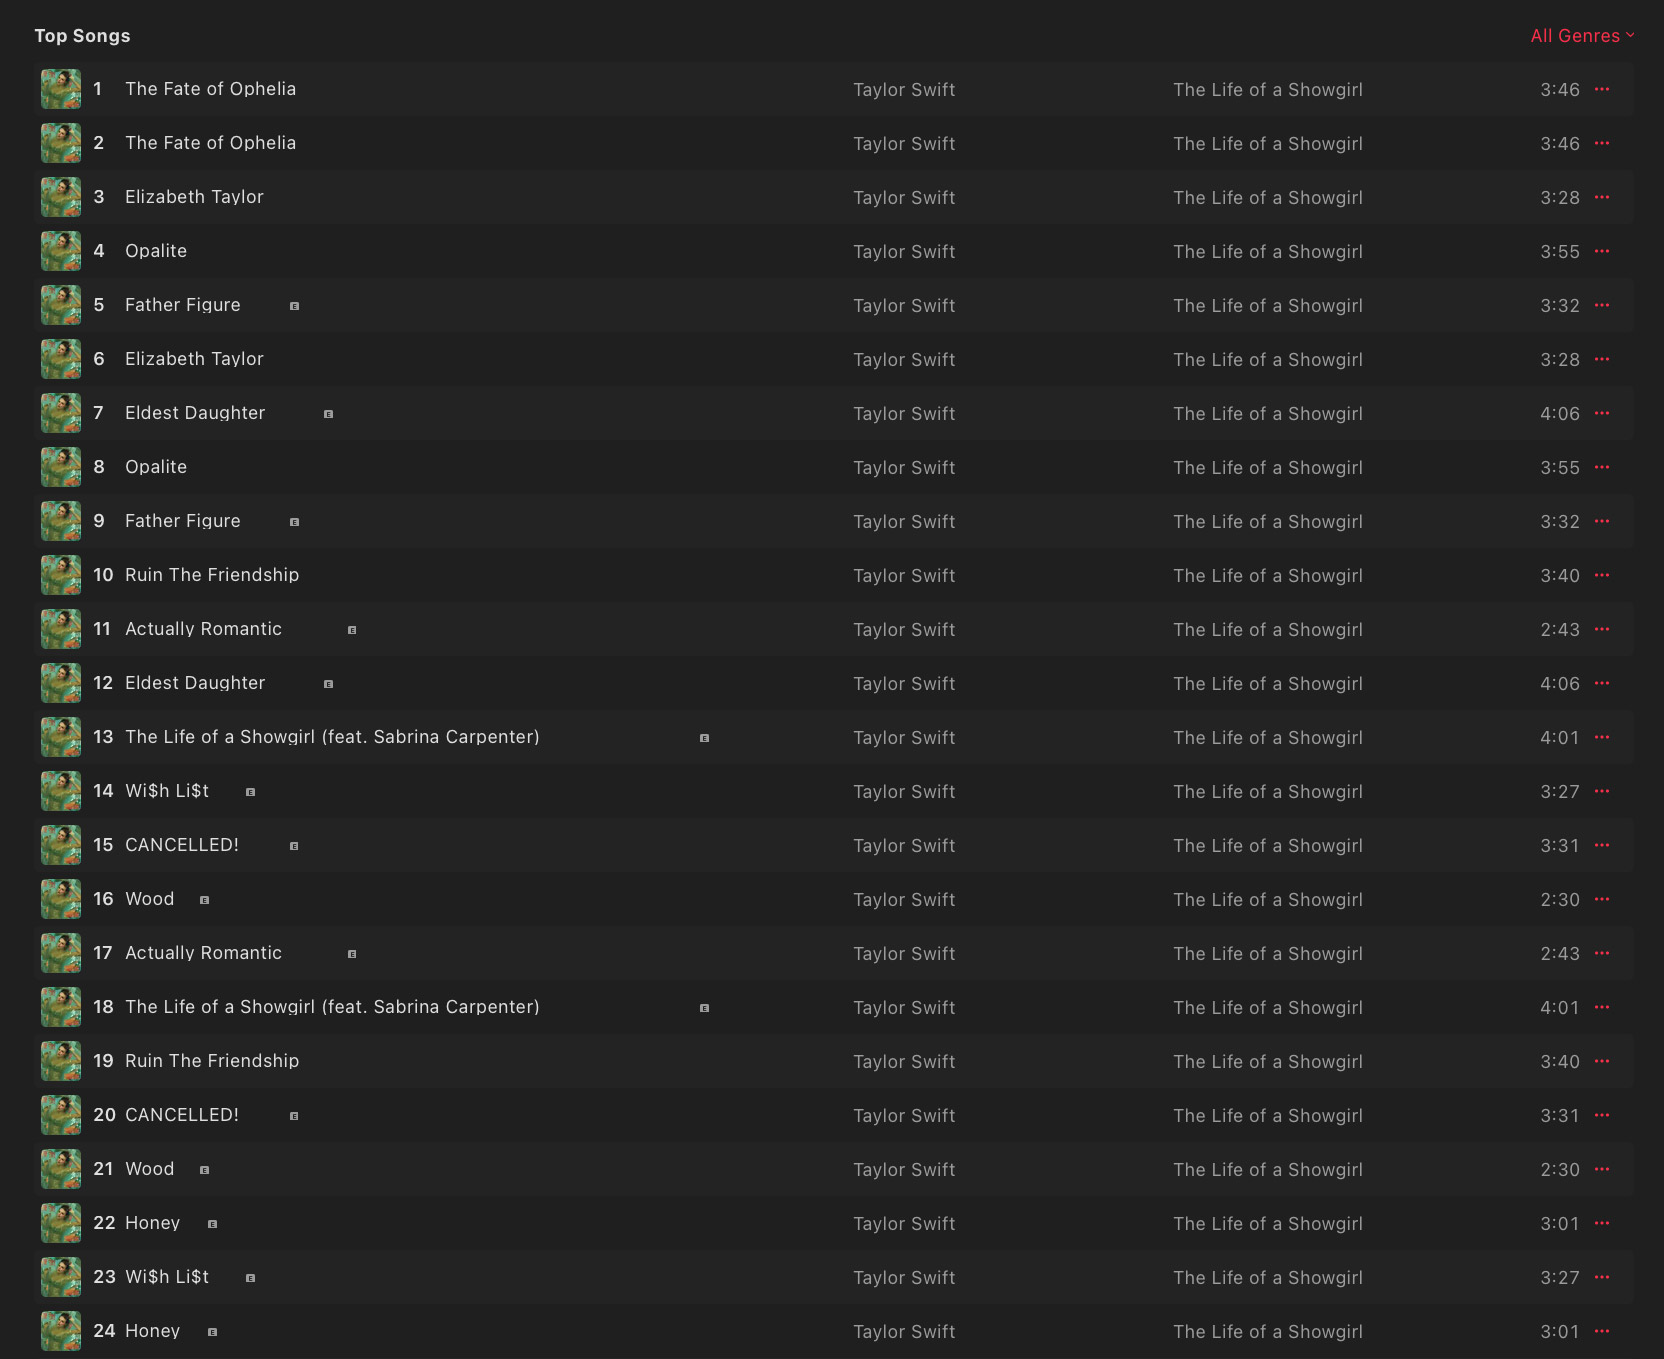
Task: Click ellipsis for song 16 Wood
Action: [x=1602, y=899]
